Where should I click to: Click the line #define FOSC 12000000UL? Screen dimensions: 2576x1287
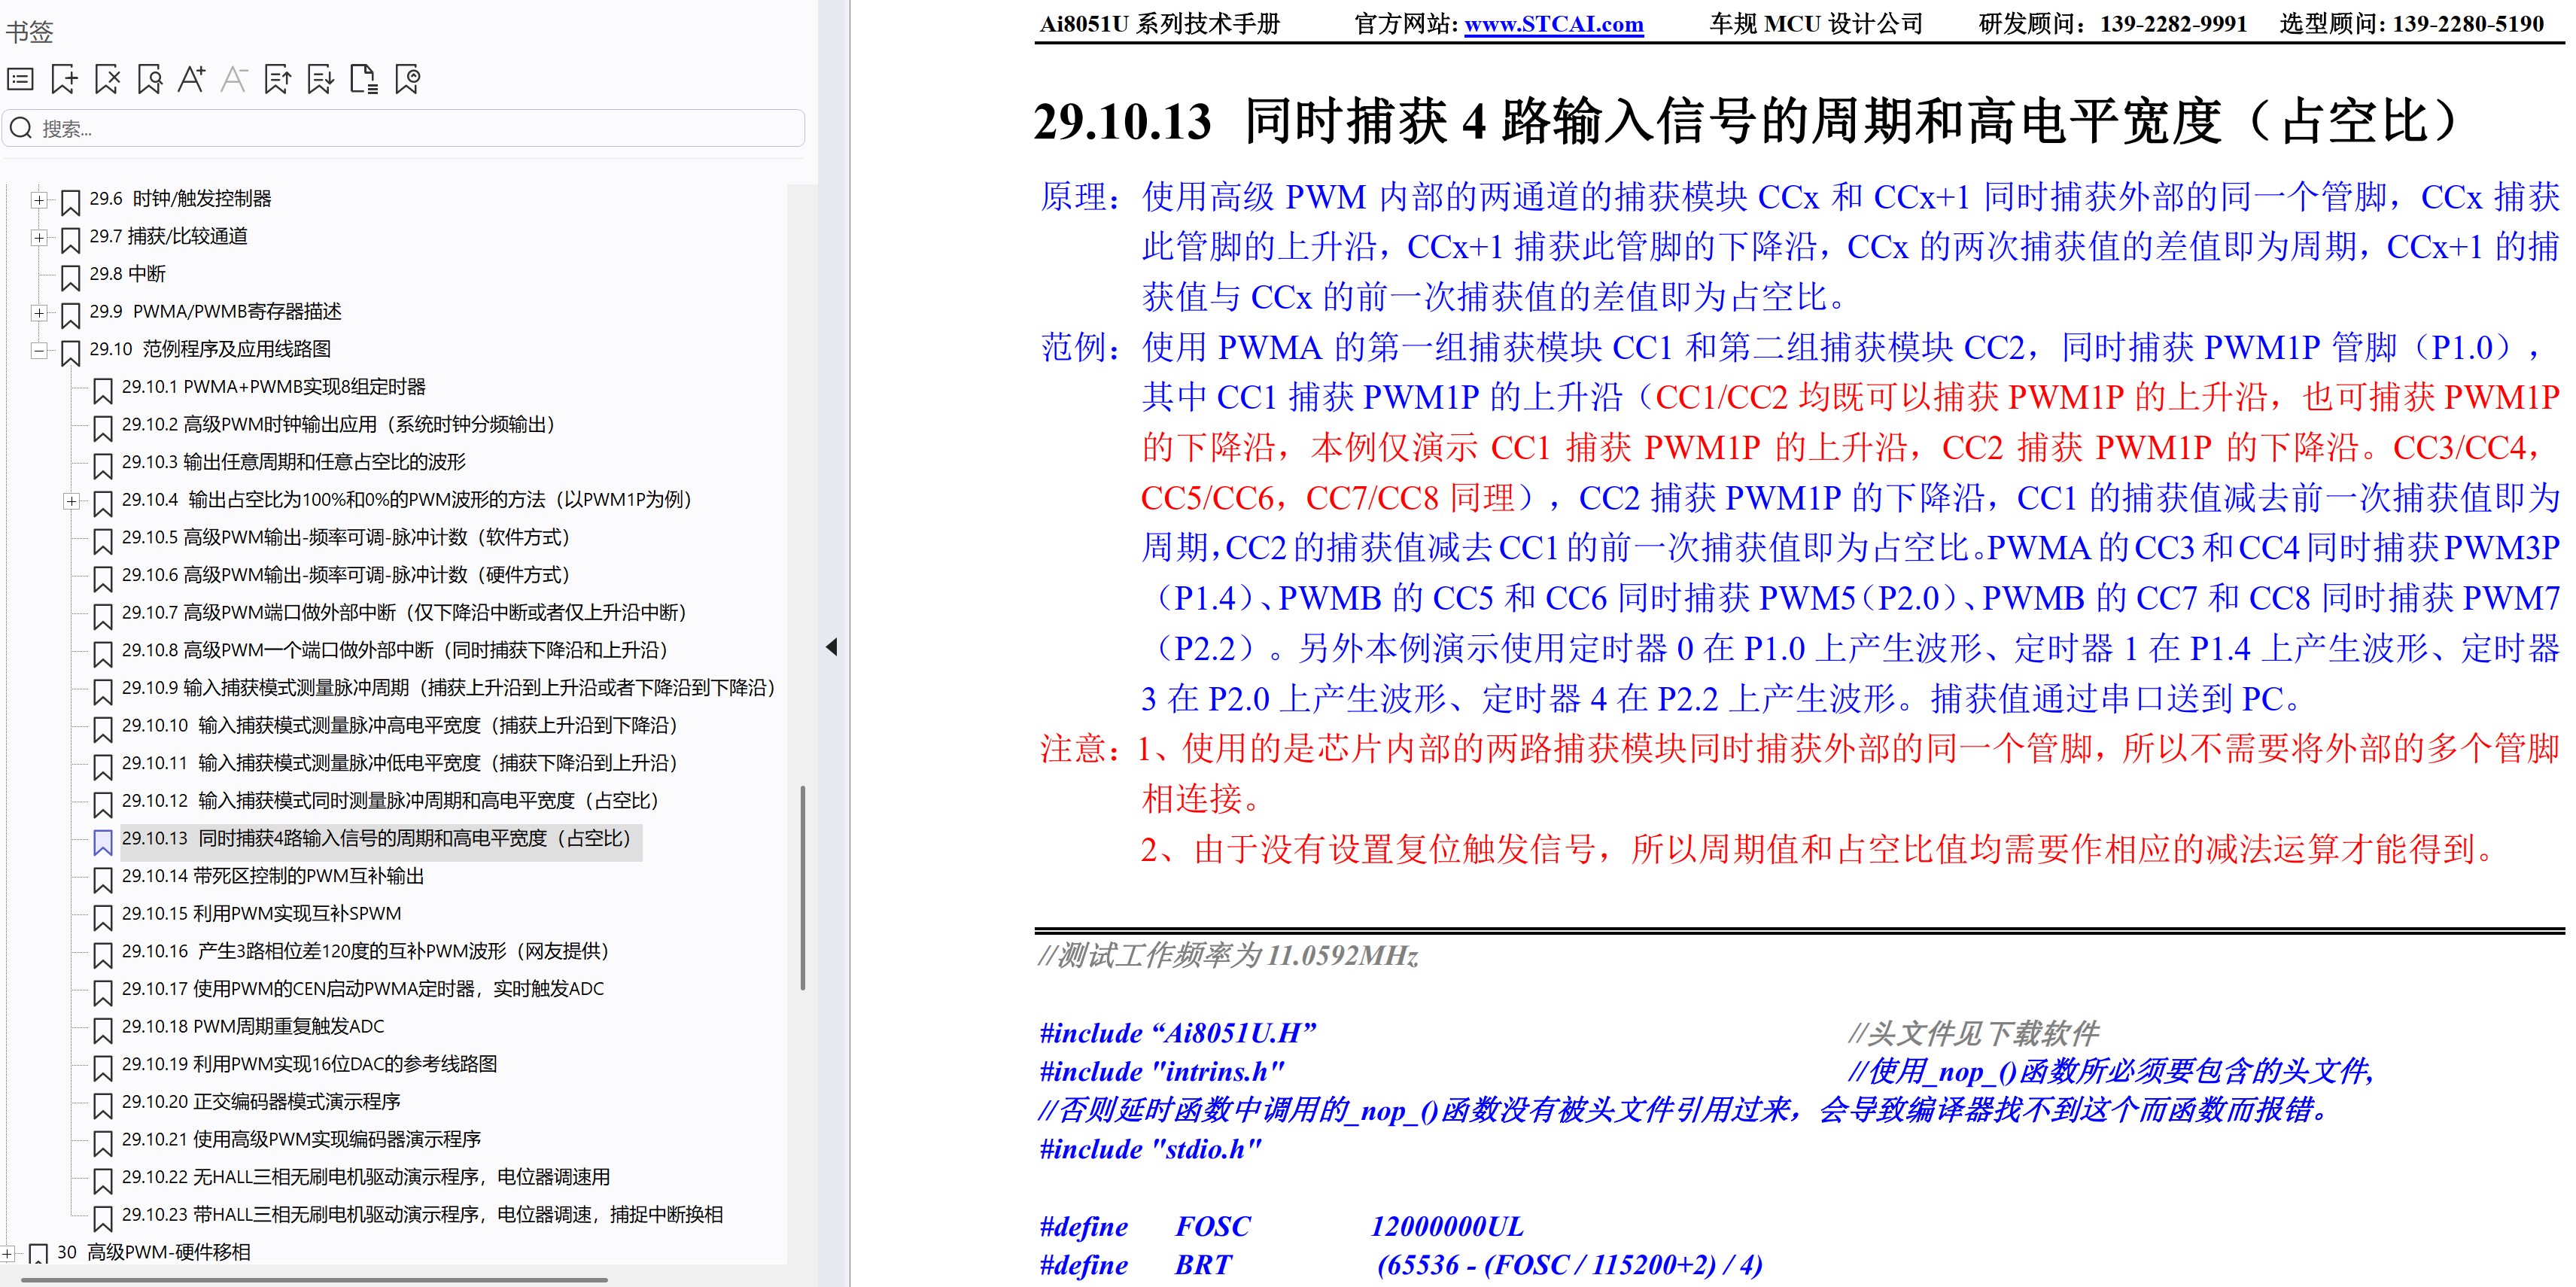(1282, 1227)
